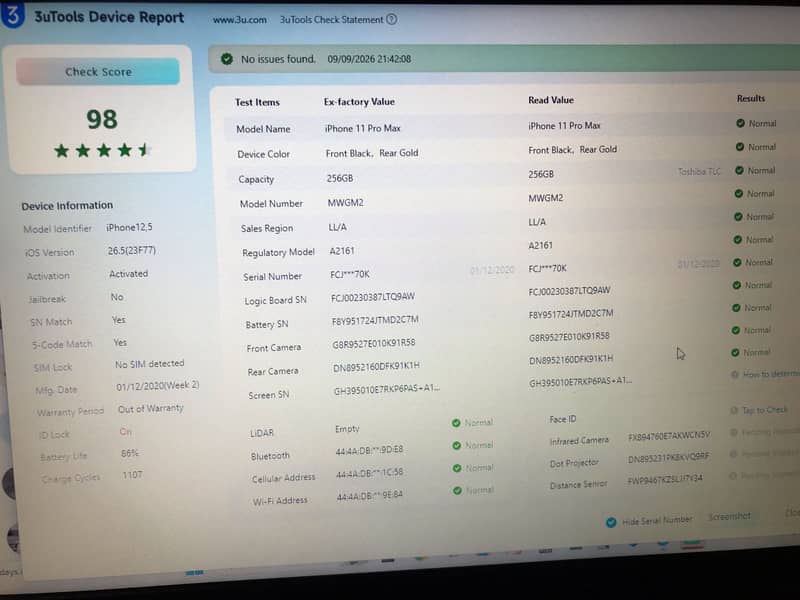Click the SIM Lock value No SIM detected

tap(149, 364)
